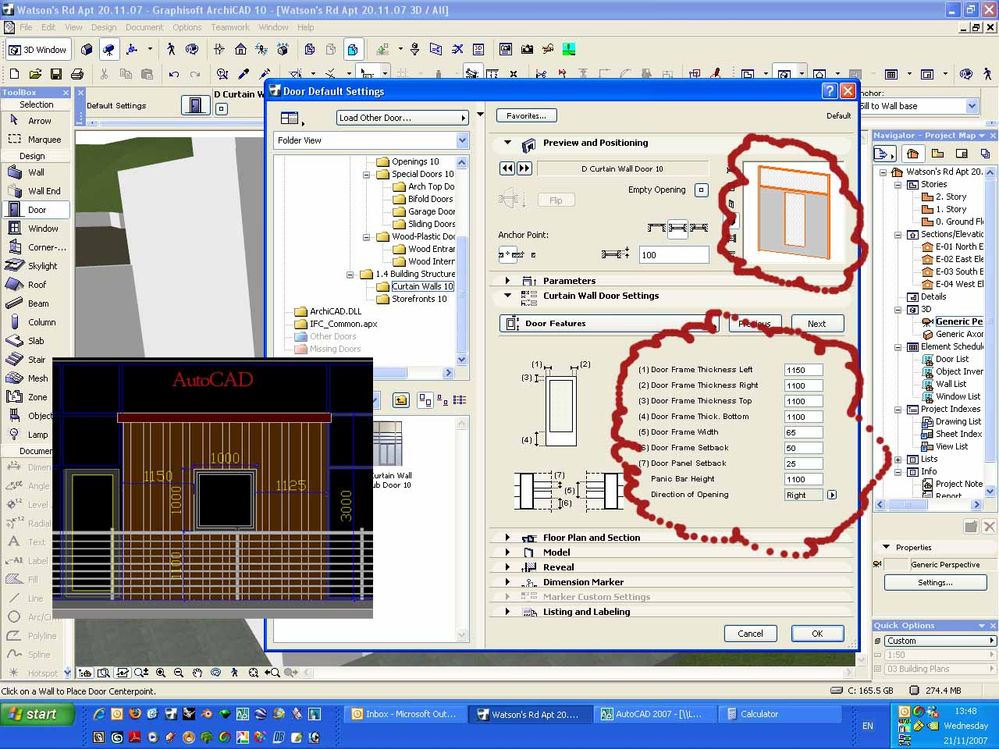Open the Document menu
The width and height of the screenshot is (999, 749).
(x=144, y=27)
